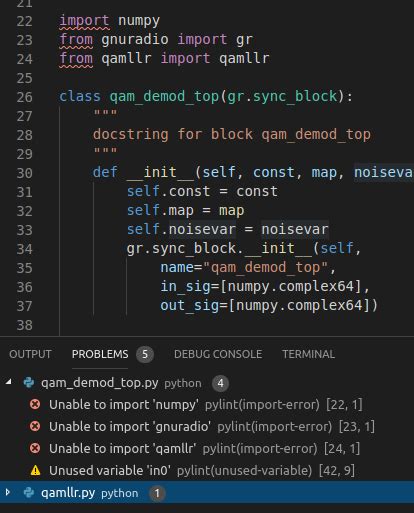
Task: Click the problems count badge 5
Action: click(x=145, y=354)
